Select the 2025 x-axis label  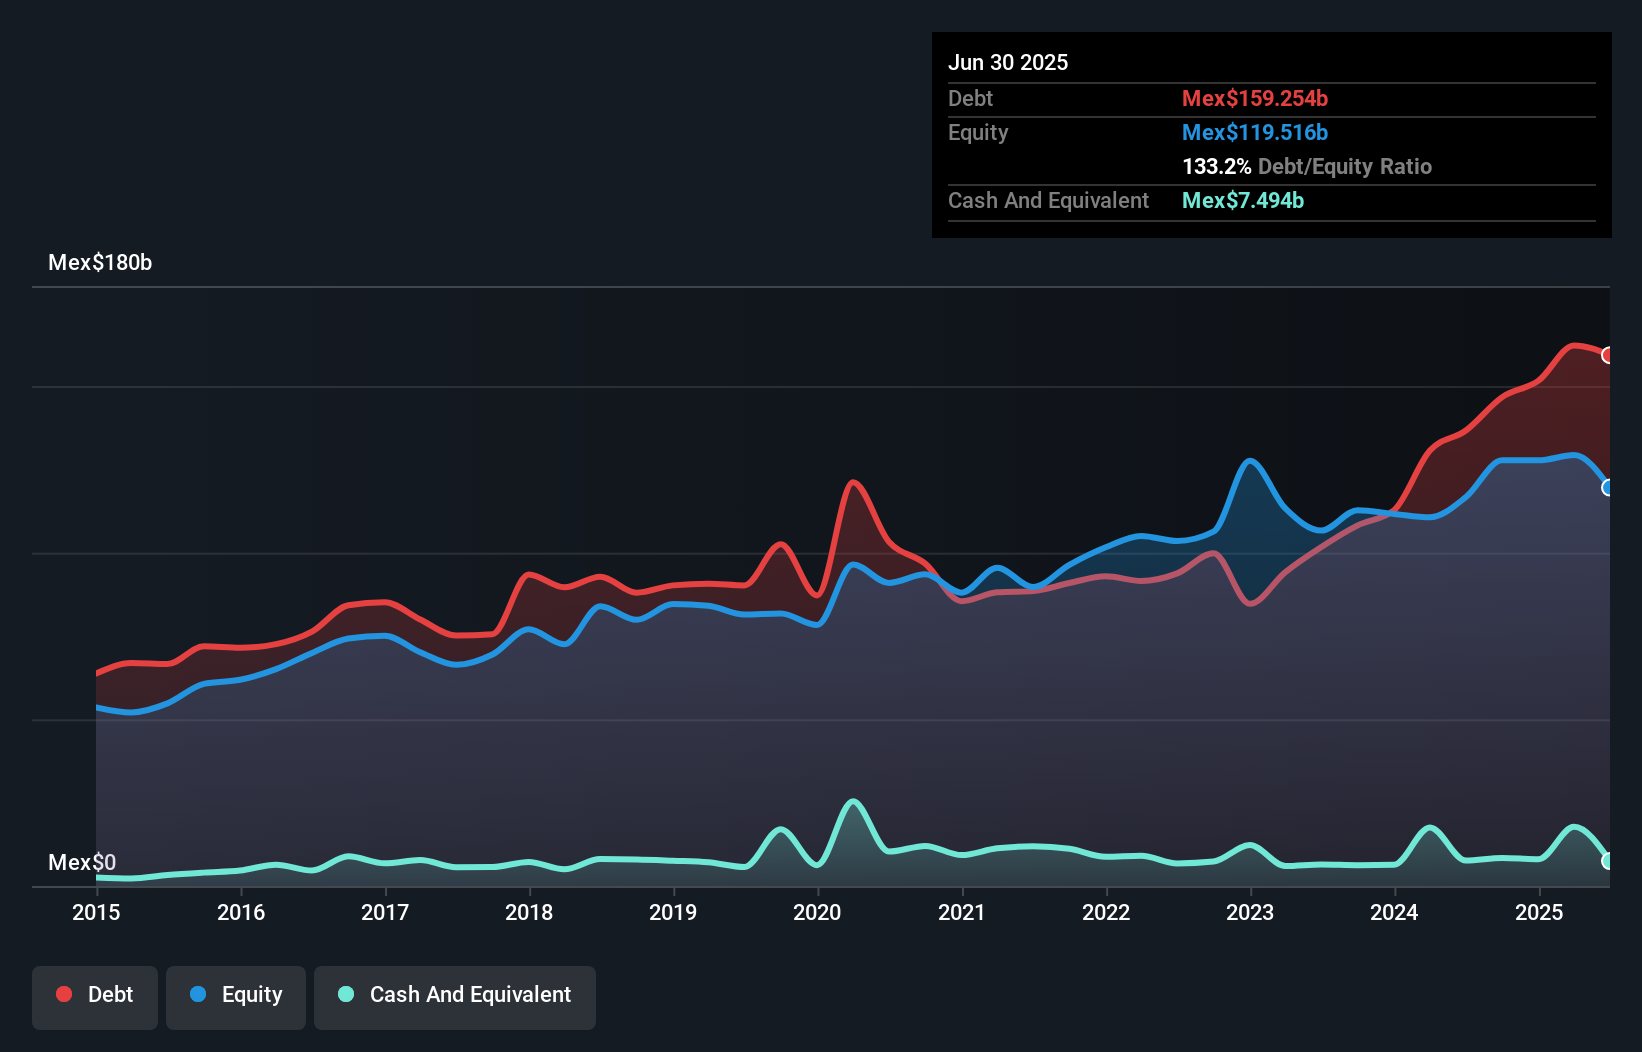(1538, 912)
